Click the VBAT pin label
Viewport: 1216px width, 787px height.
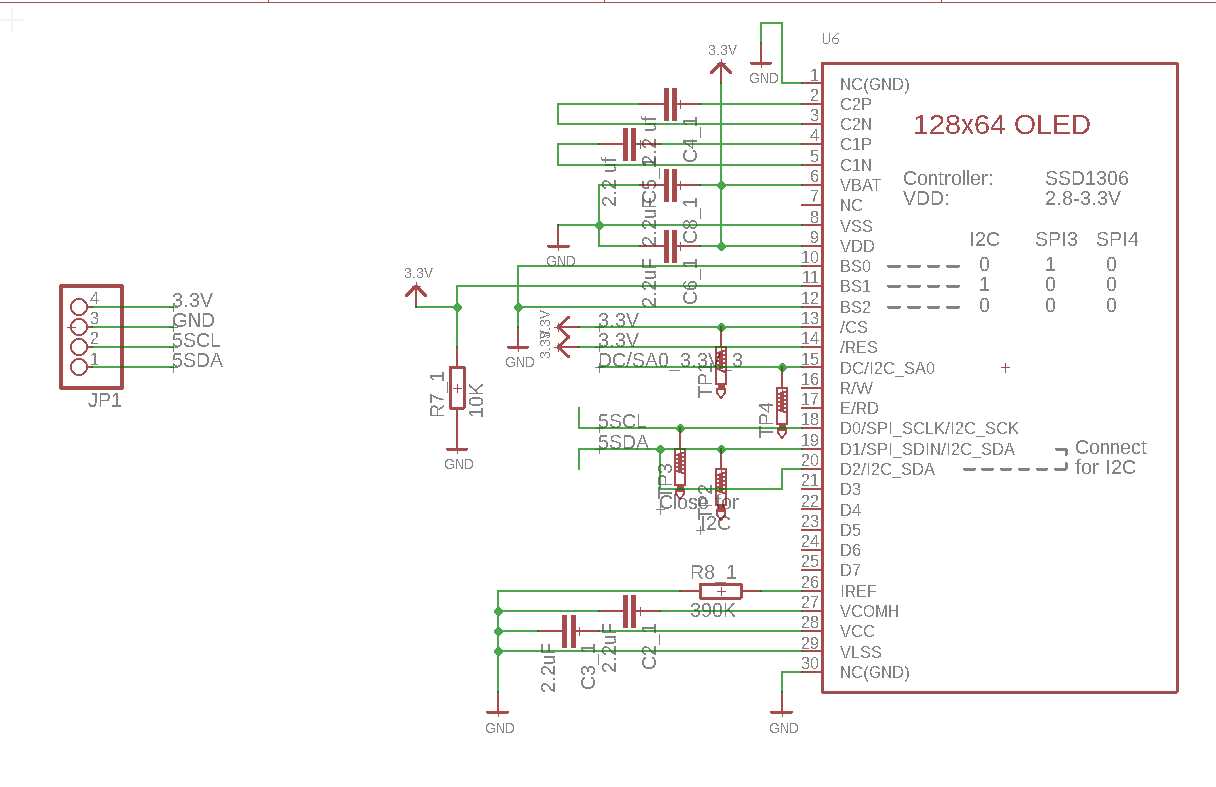click(861, 185)
